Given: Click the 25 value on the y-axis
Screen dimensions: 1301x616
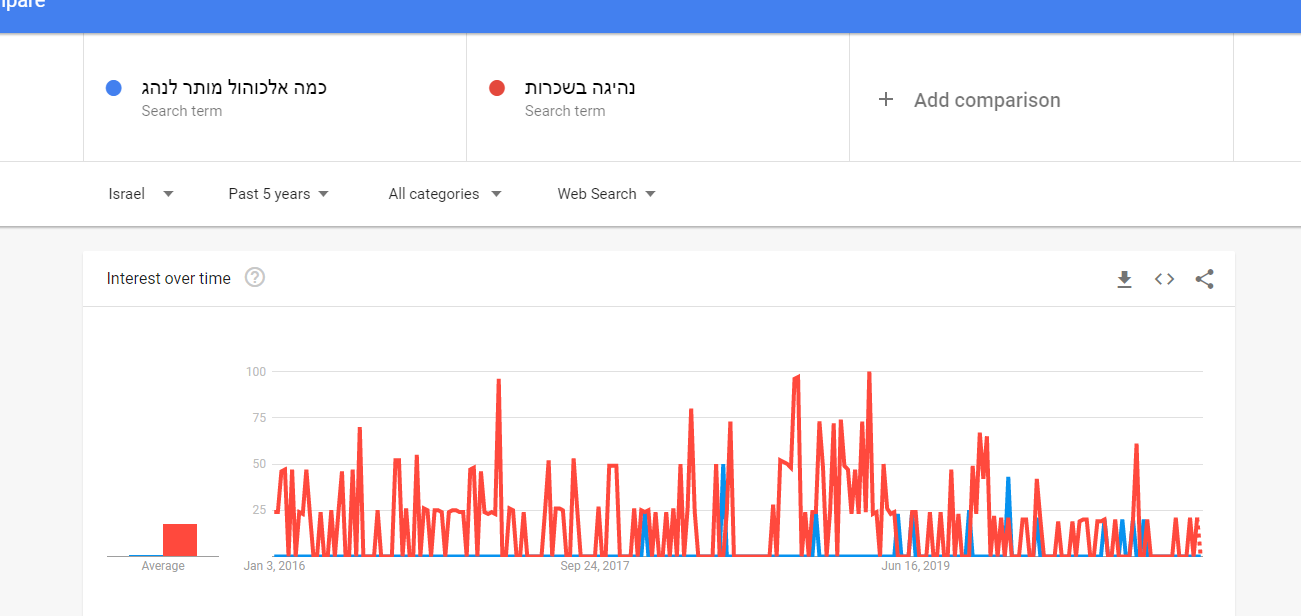Looking at the screenshot, I should tap(259, 510).
